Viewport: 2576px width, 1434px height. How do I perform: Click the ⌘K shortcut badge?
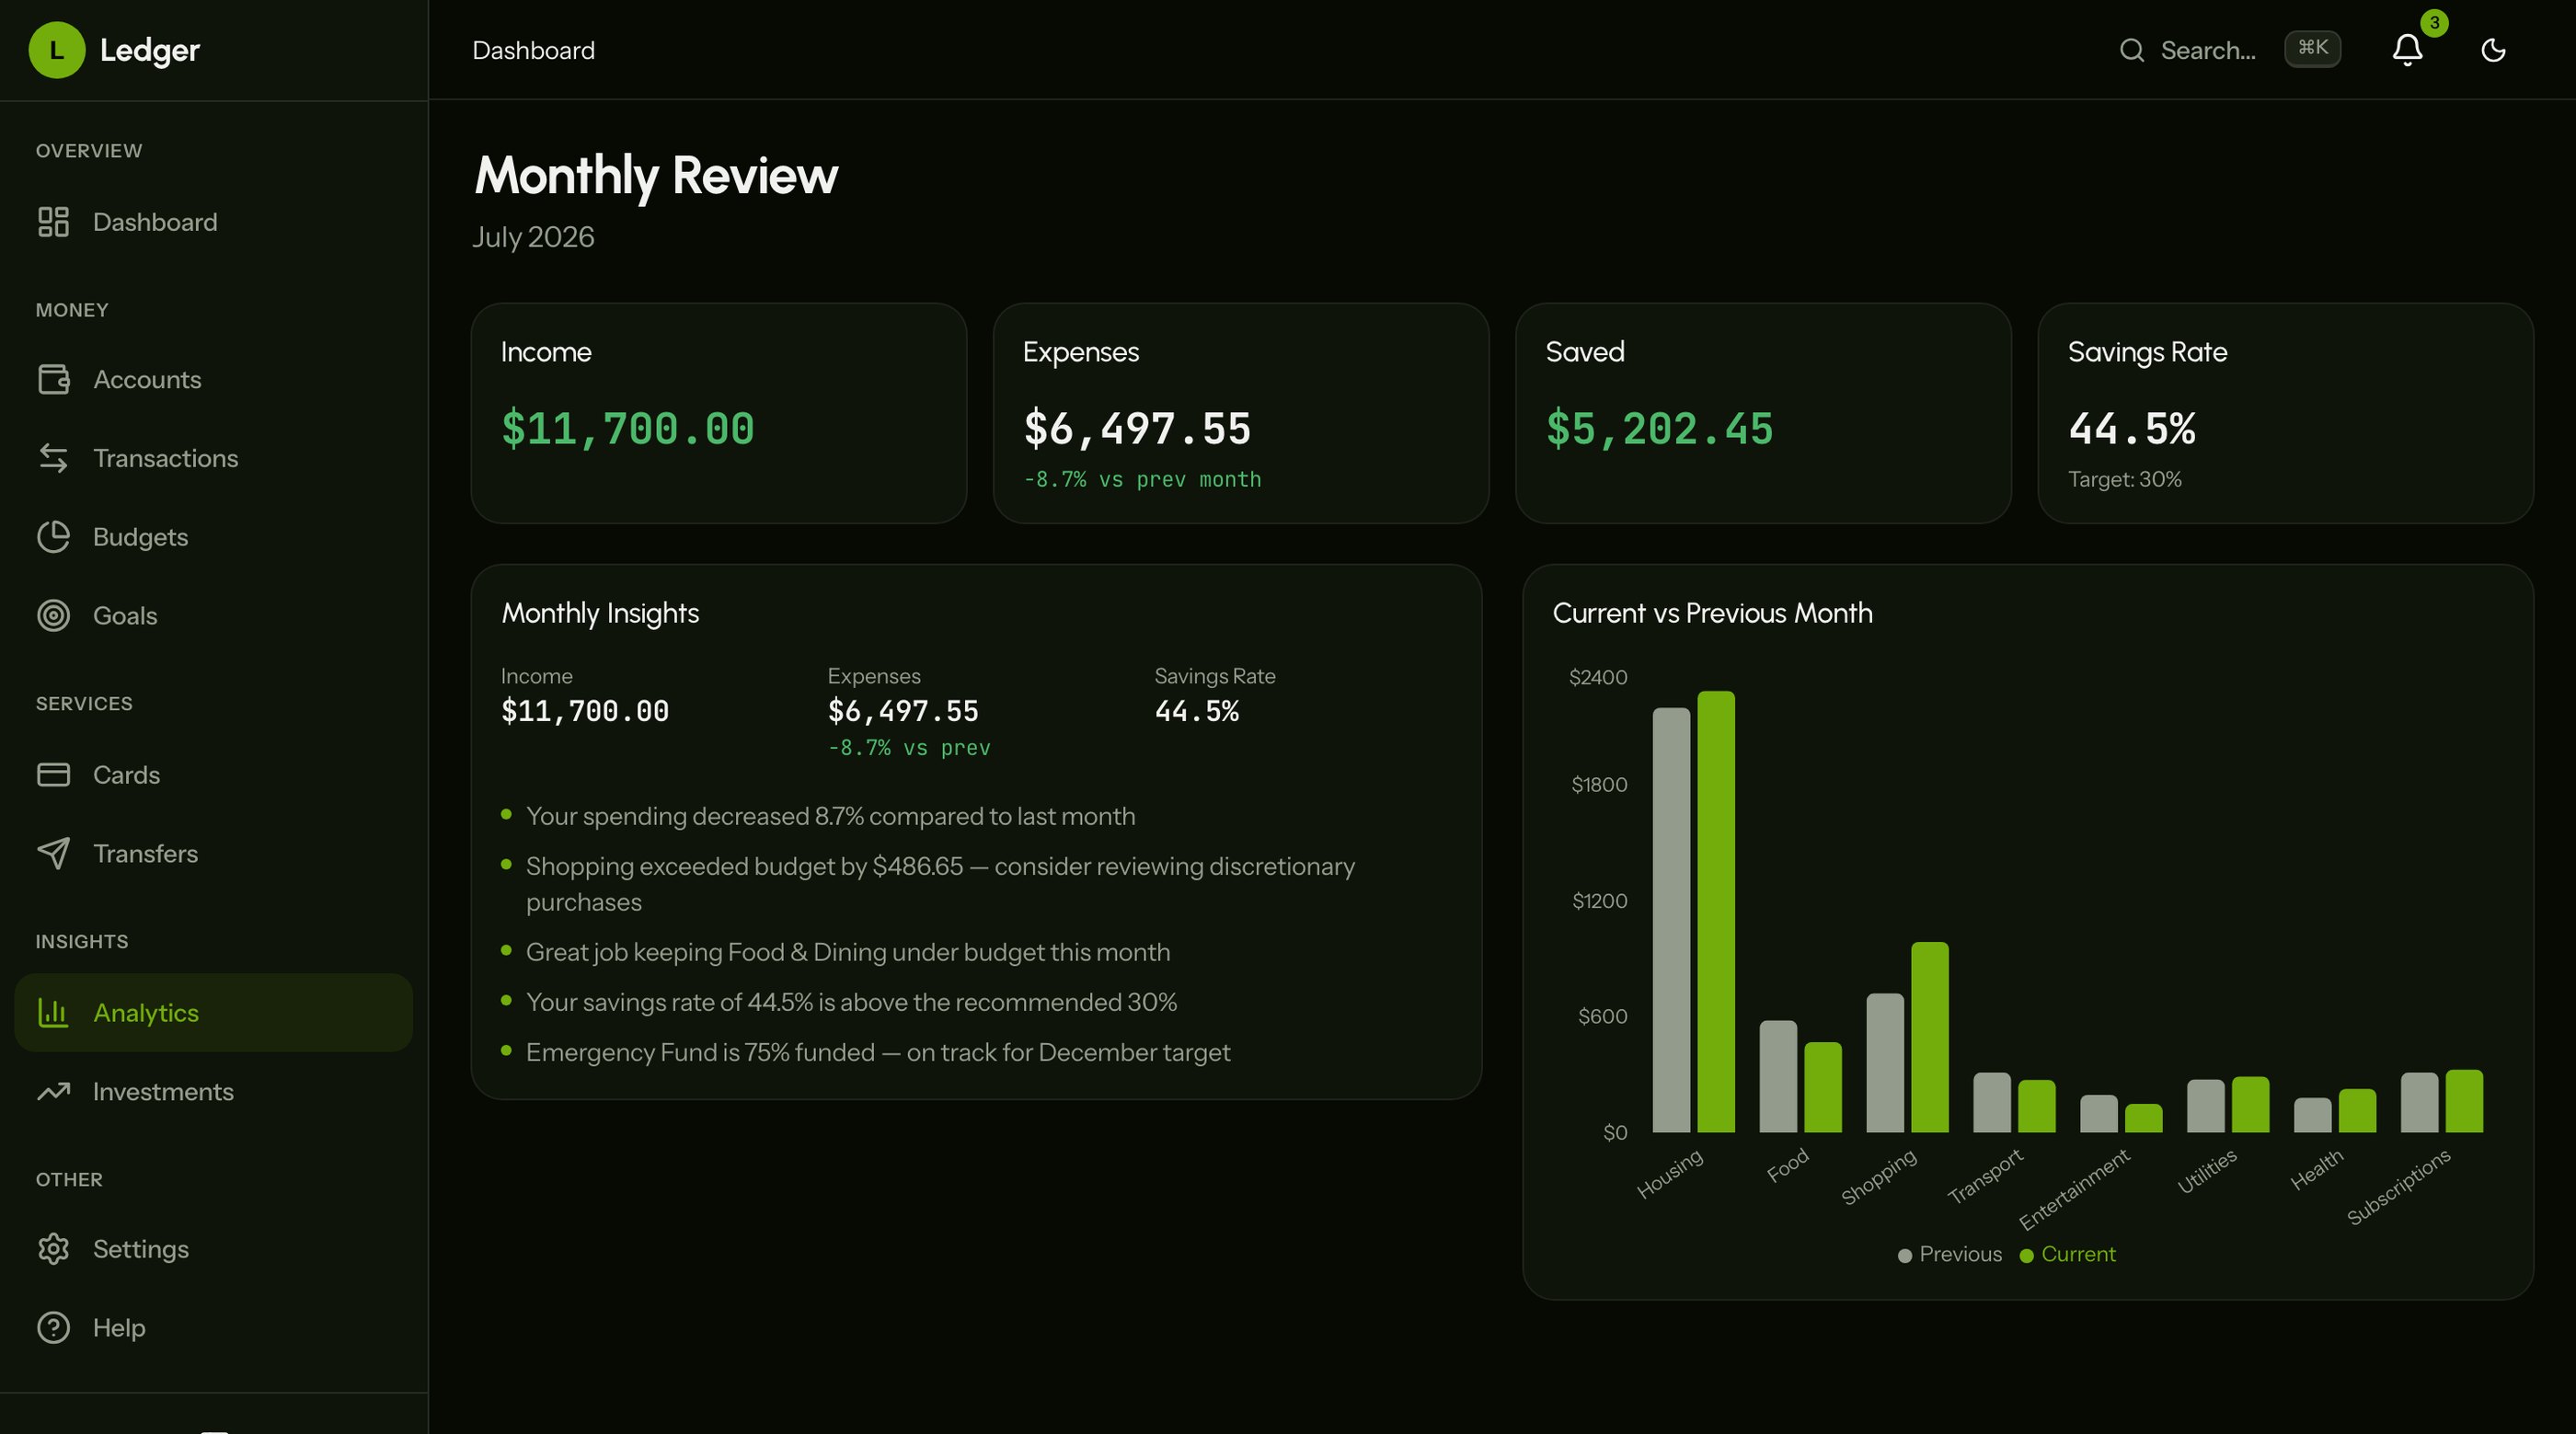[x=2312, y=48]
